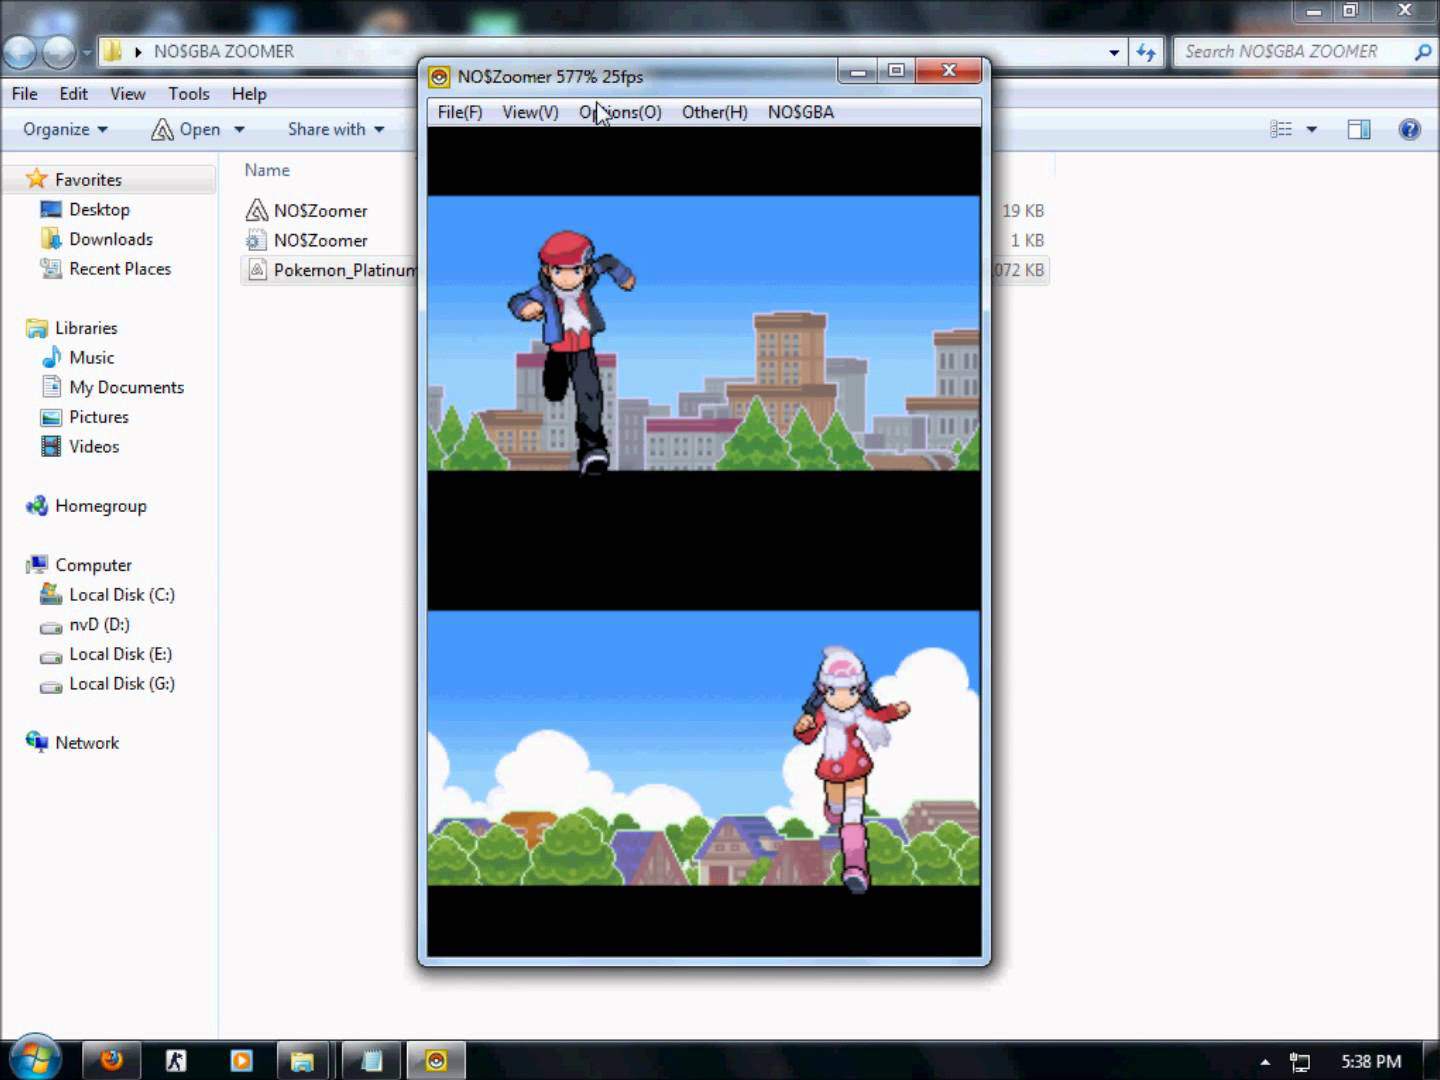Viewport: 1440px width, 1080px height.
Task: Select Recent Places in the sidebar
Action: click(120, 269)
